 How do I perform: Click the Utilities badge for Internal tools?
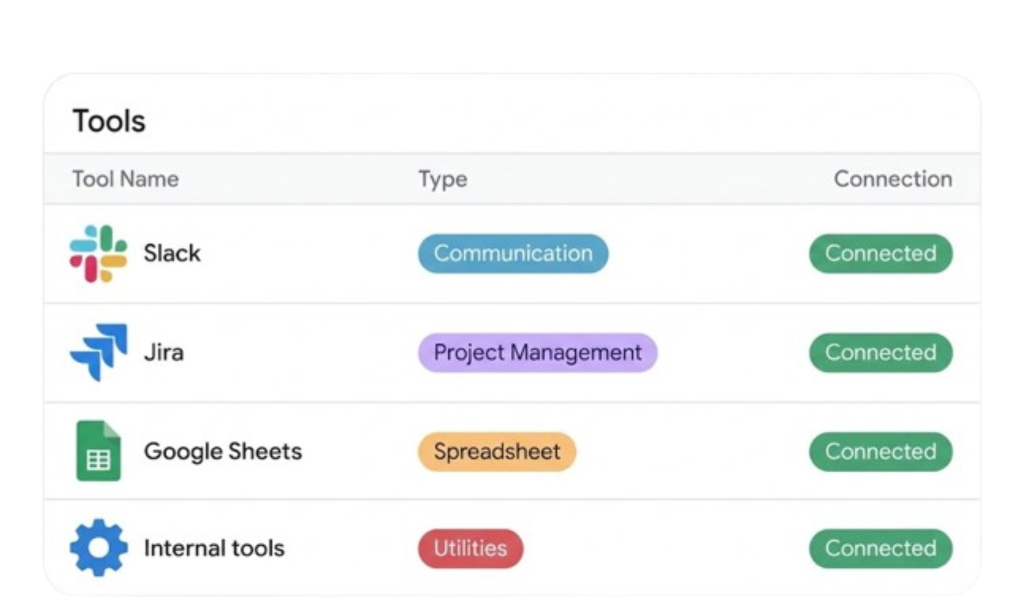[x=470, y=548]
